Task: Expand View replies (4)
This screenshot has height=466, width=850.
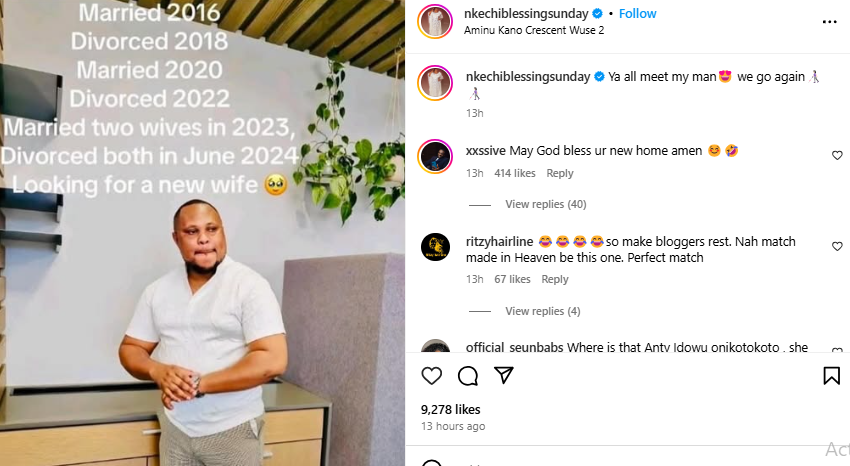Action: [542, 311]
